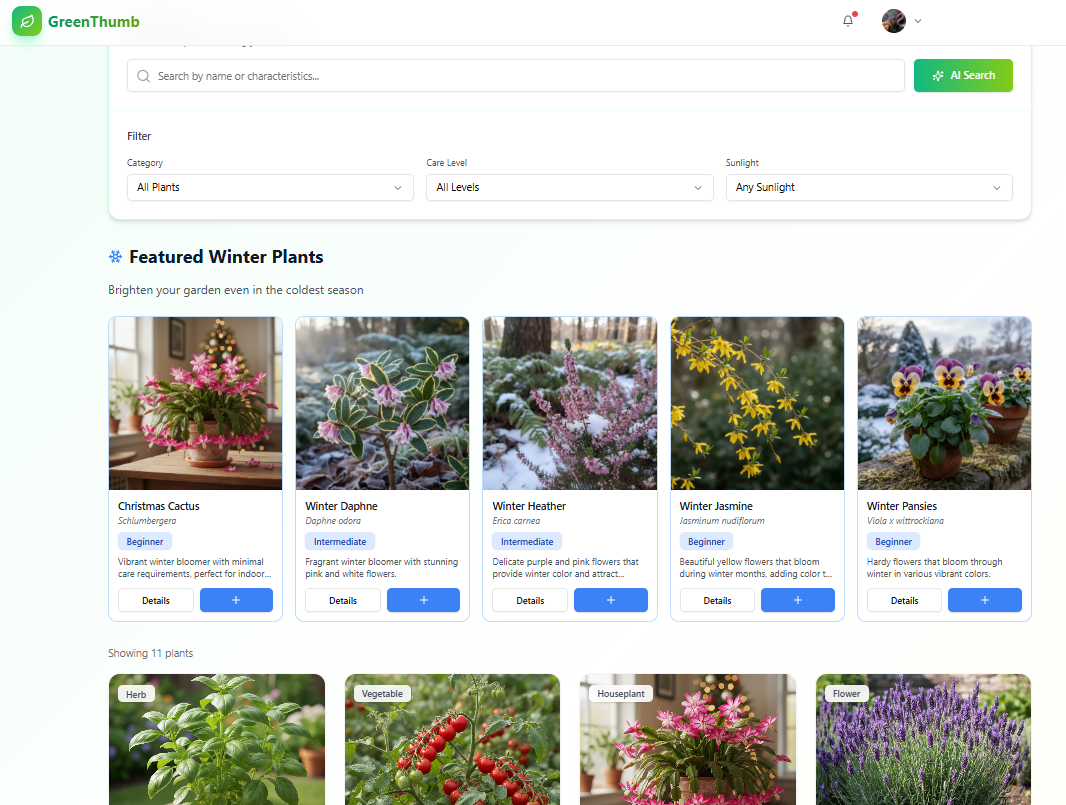Open the Sunlight filter showing Any Sunlight
This screenshot has width=1066, height=805.
point(868,187)
